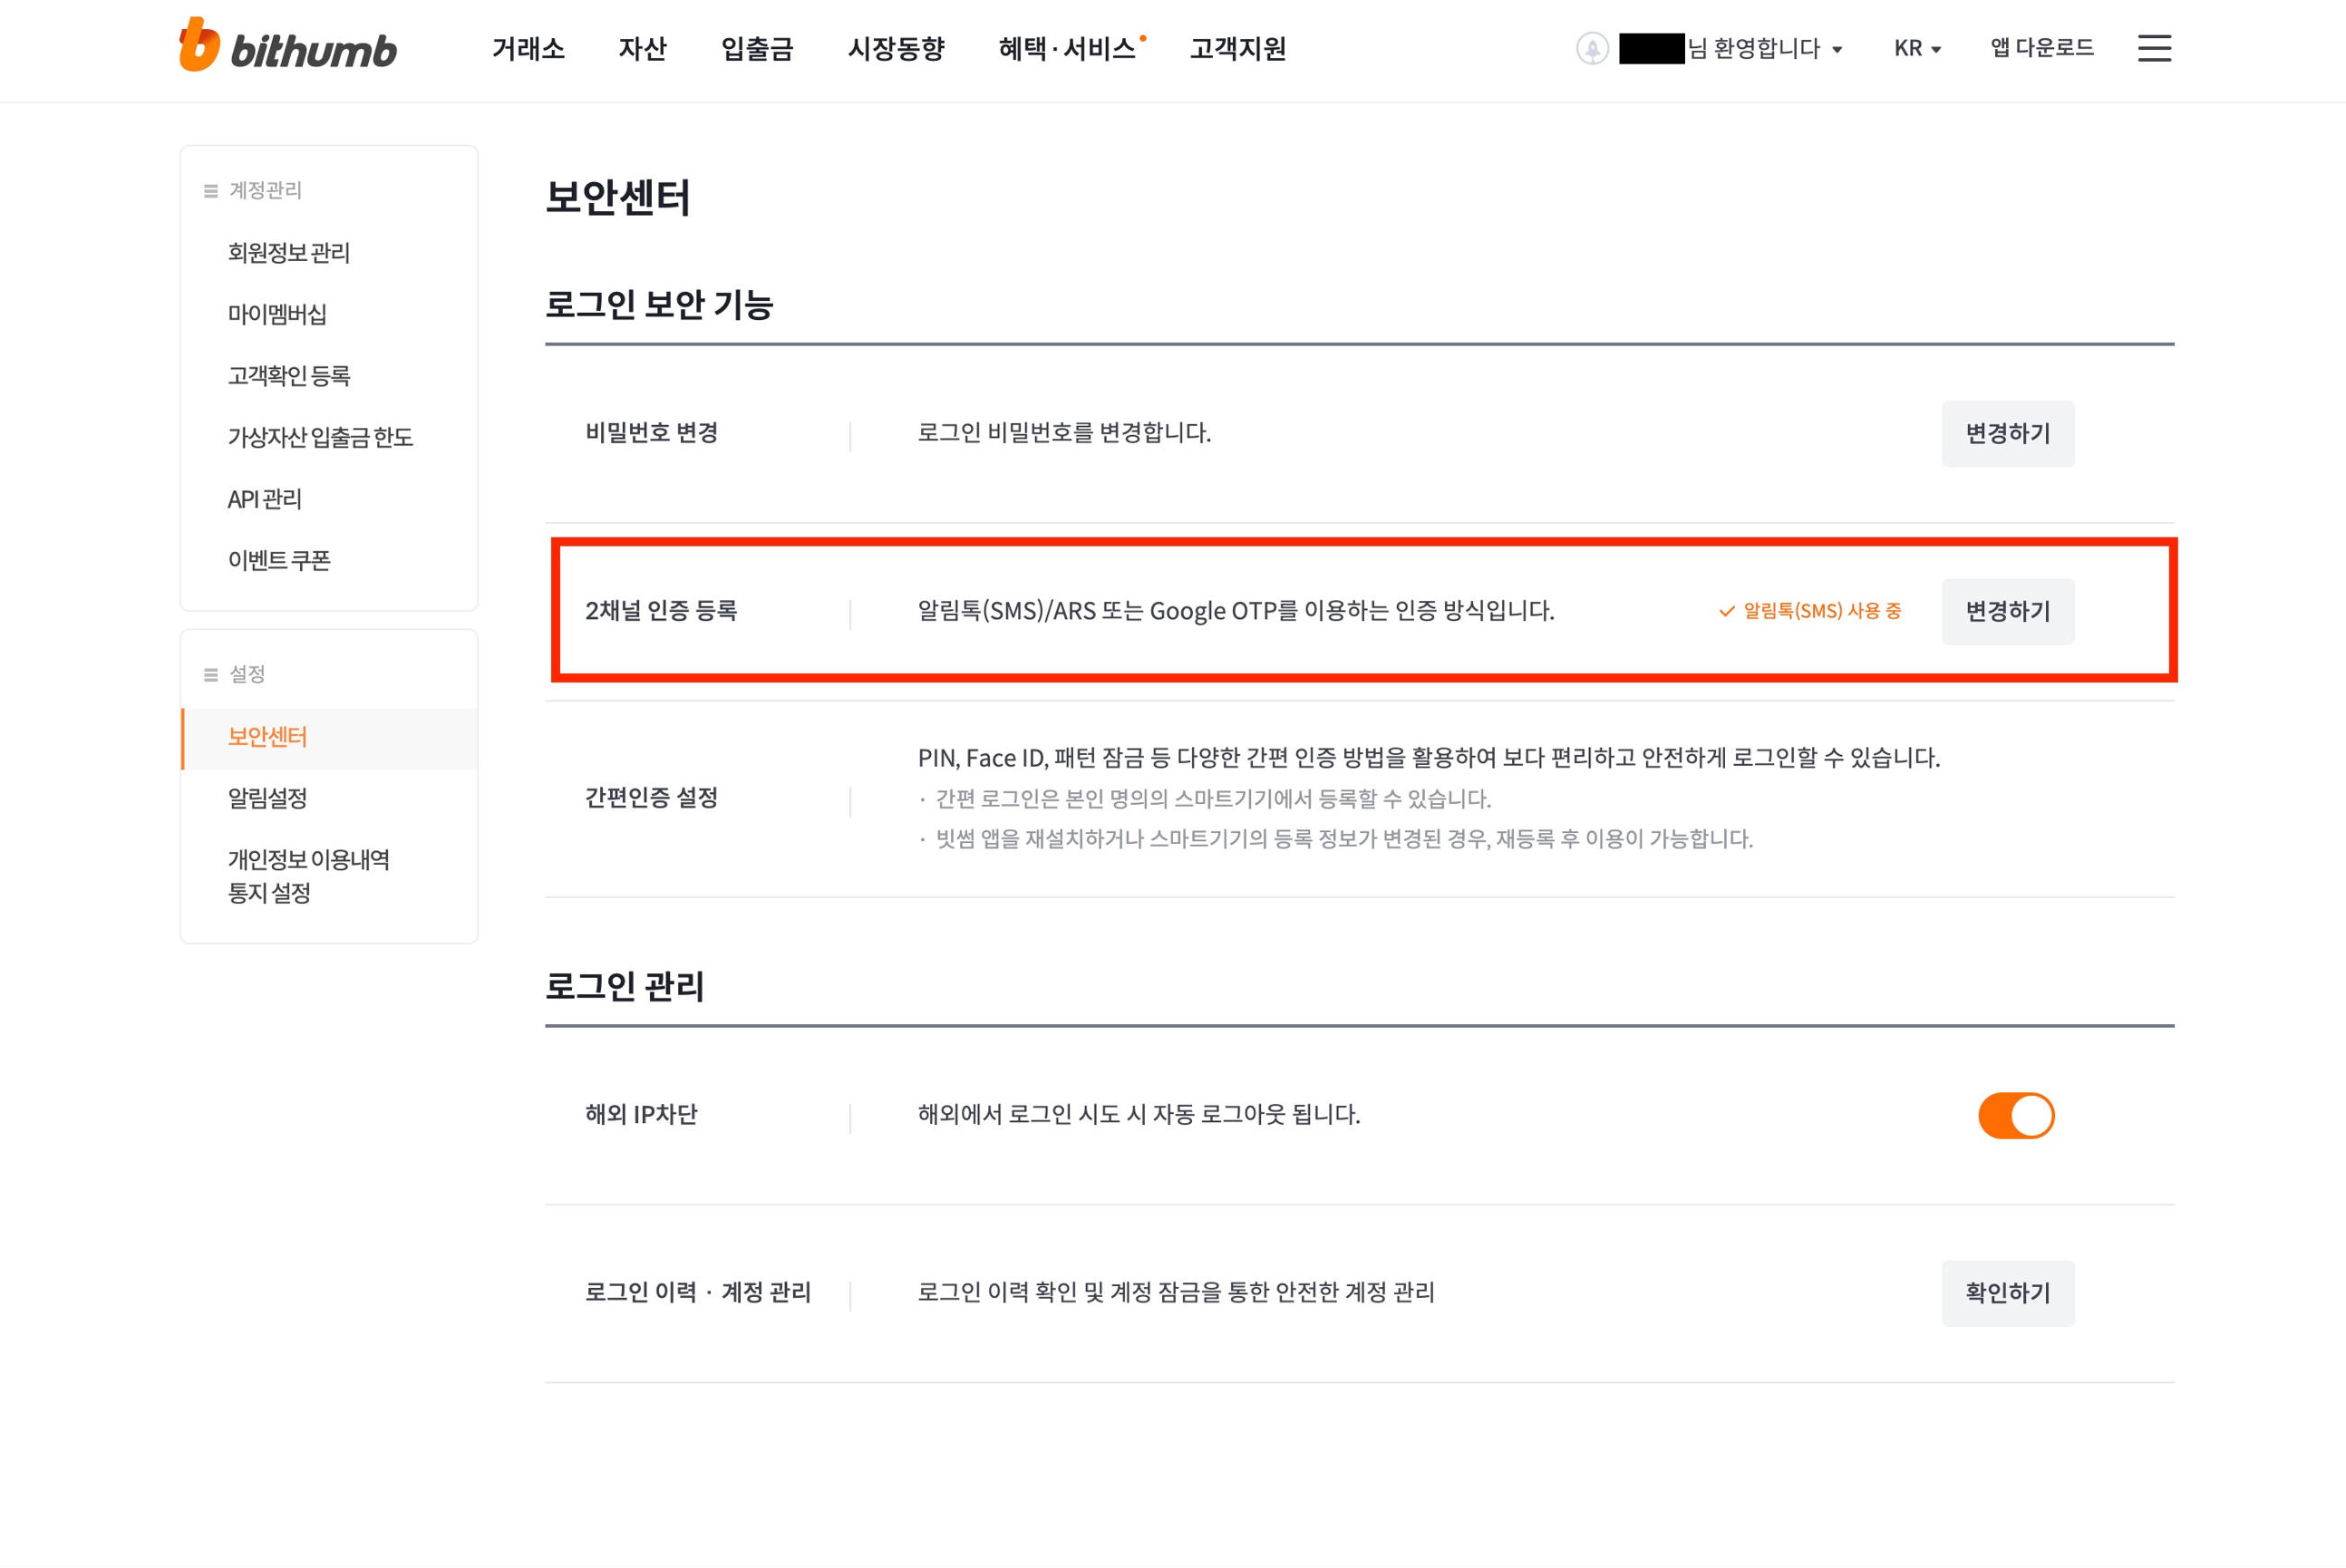Click 변경하기 for 2채널 인증 등록
The image size is (2346, 1568).
(2008, 611)
